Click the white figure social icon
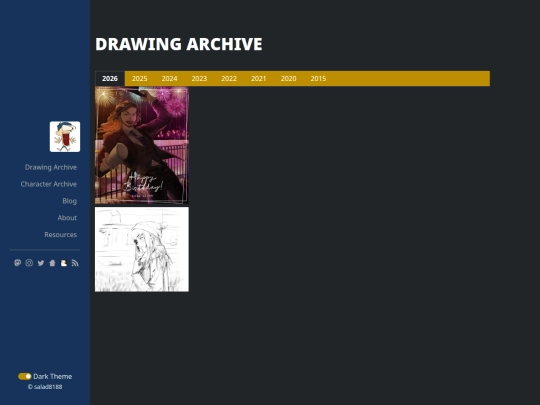Image resolution: width=540 pixels, height=405 pixels. (x=64, y=263)
